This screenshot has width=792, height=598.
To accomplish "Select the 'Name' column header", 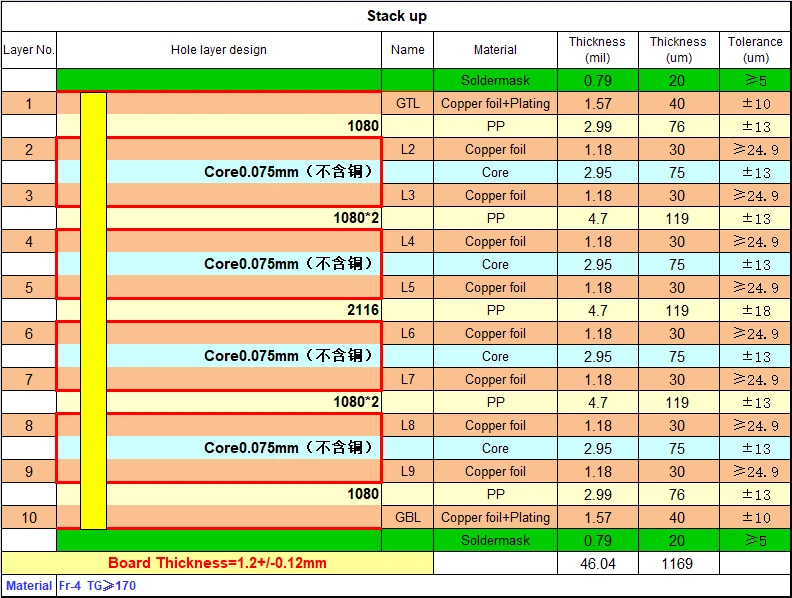I will (408, 50).
